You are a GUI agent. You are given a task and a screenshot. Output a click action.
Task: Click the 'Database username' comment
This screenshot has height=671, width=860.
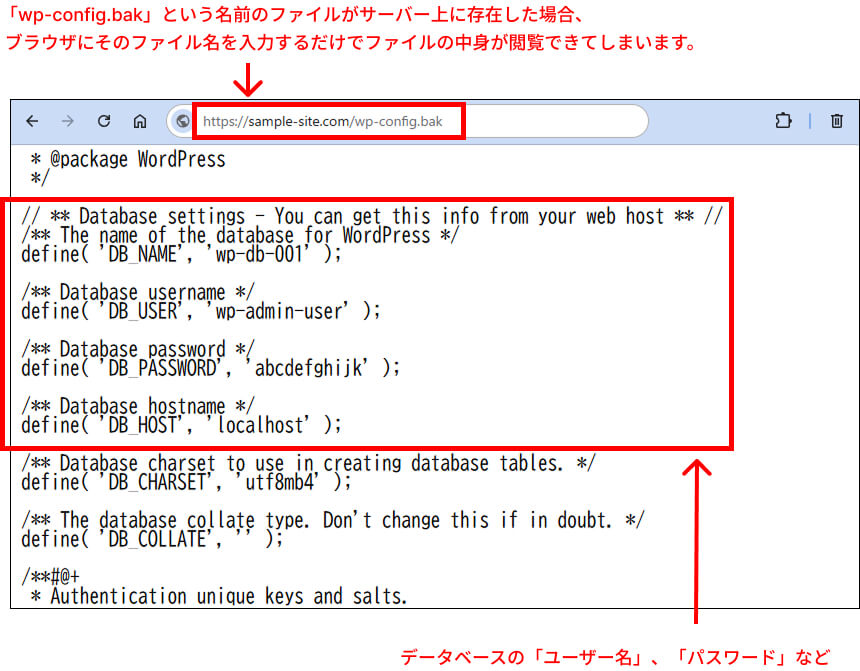coord(138,292)
